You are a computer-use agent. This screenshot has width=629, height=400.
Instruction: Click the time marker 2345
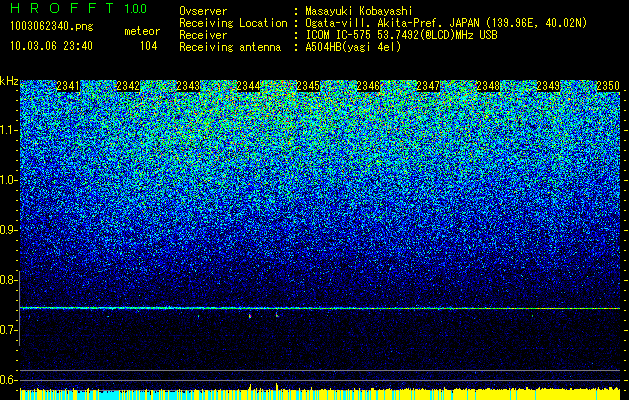pyautogui.click(x=308, y=86)
